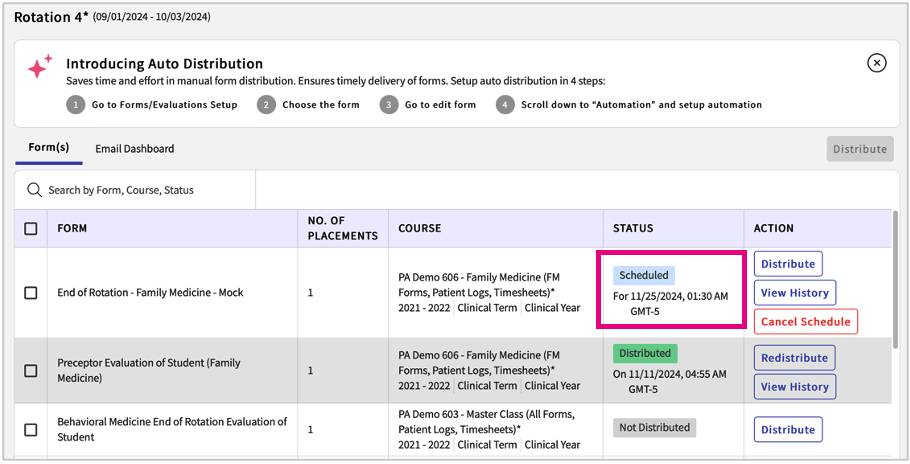The width and height of the screenshot is (910, 464).
Task: Switch to the Email Dashboard tab
Action: coord(134,149)
